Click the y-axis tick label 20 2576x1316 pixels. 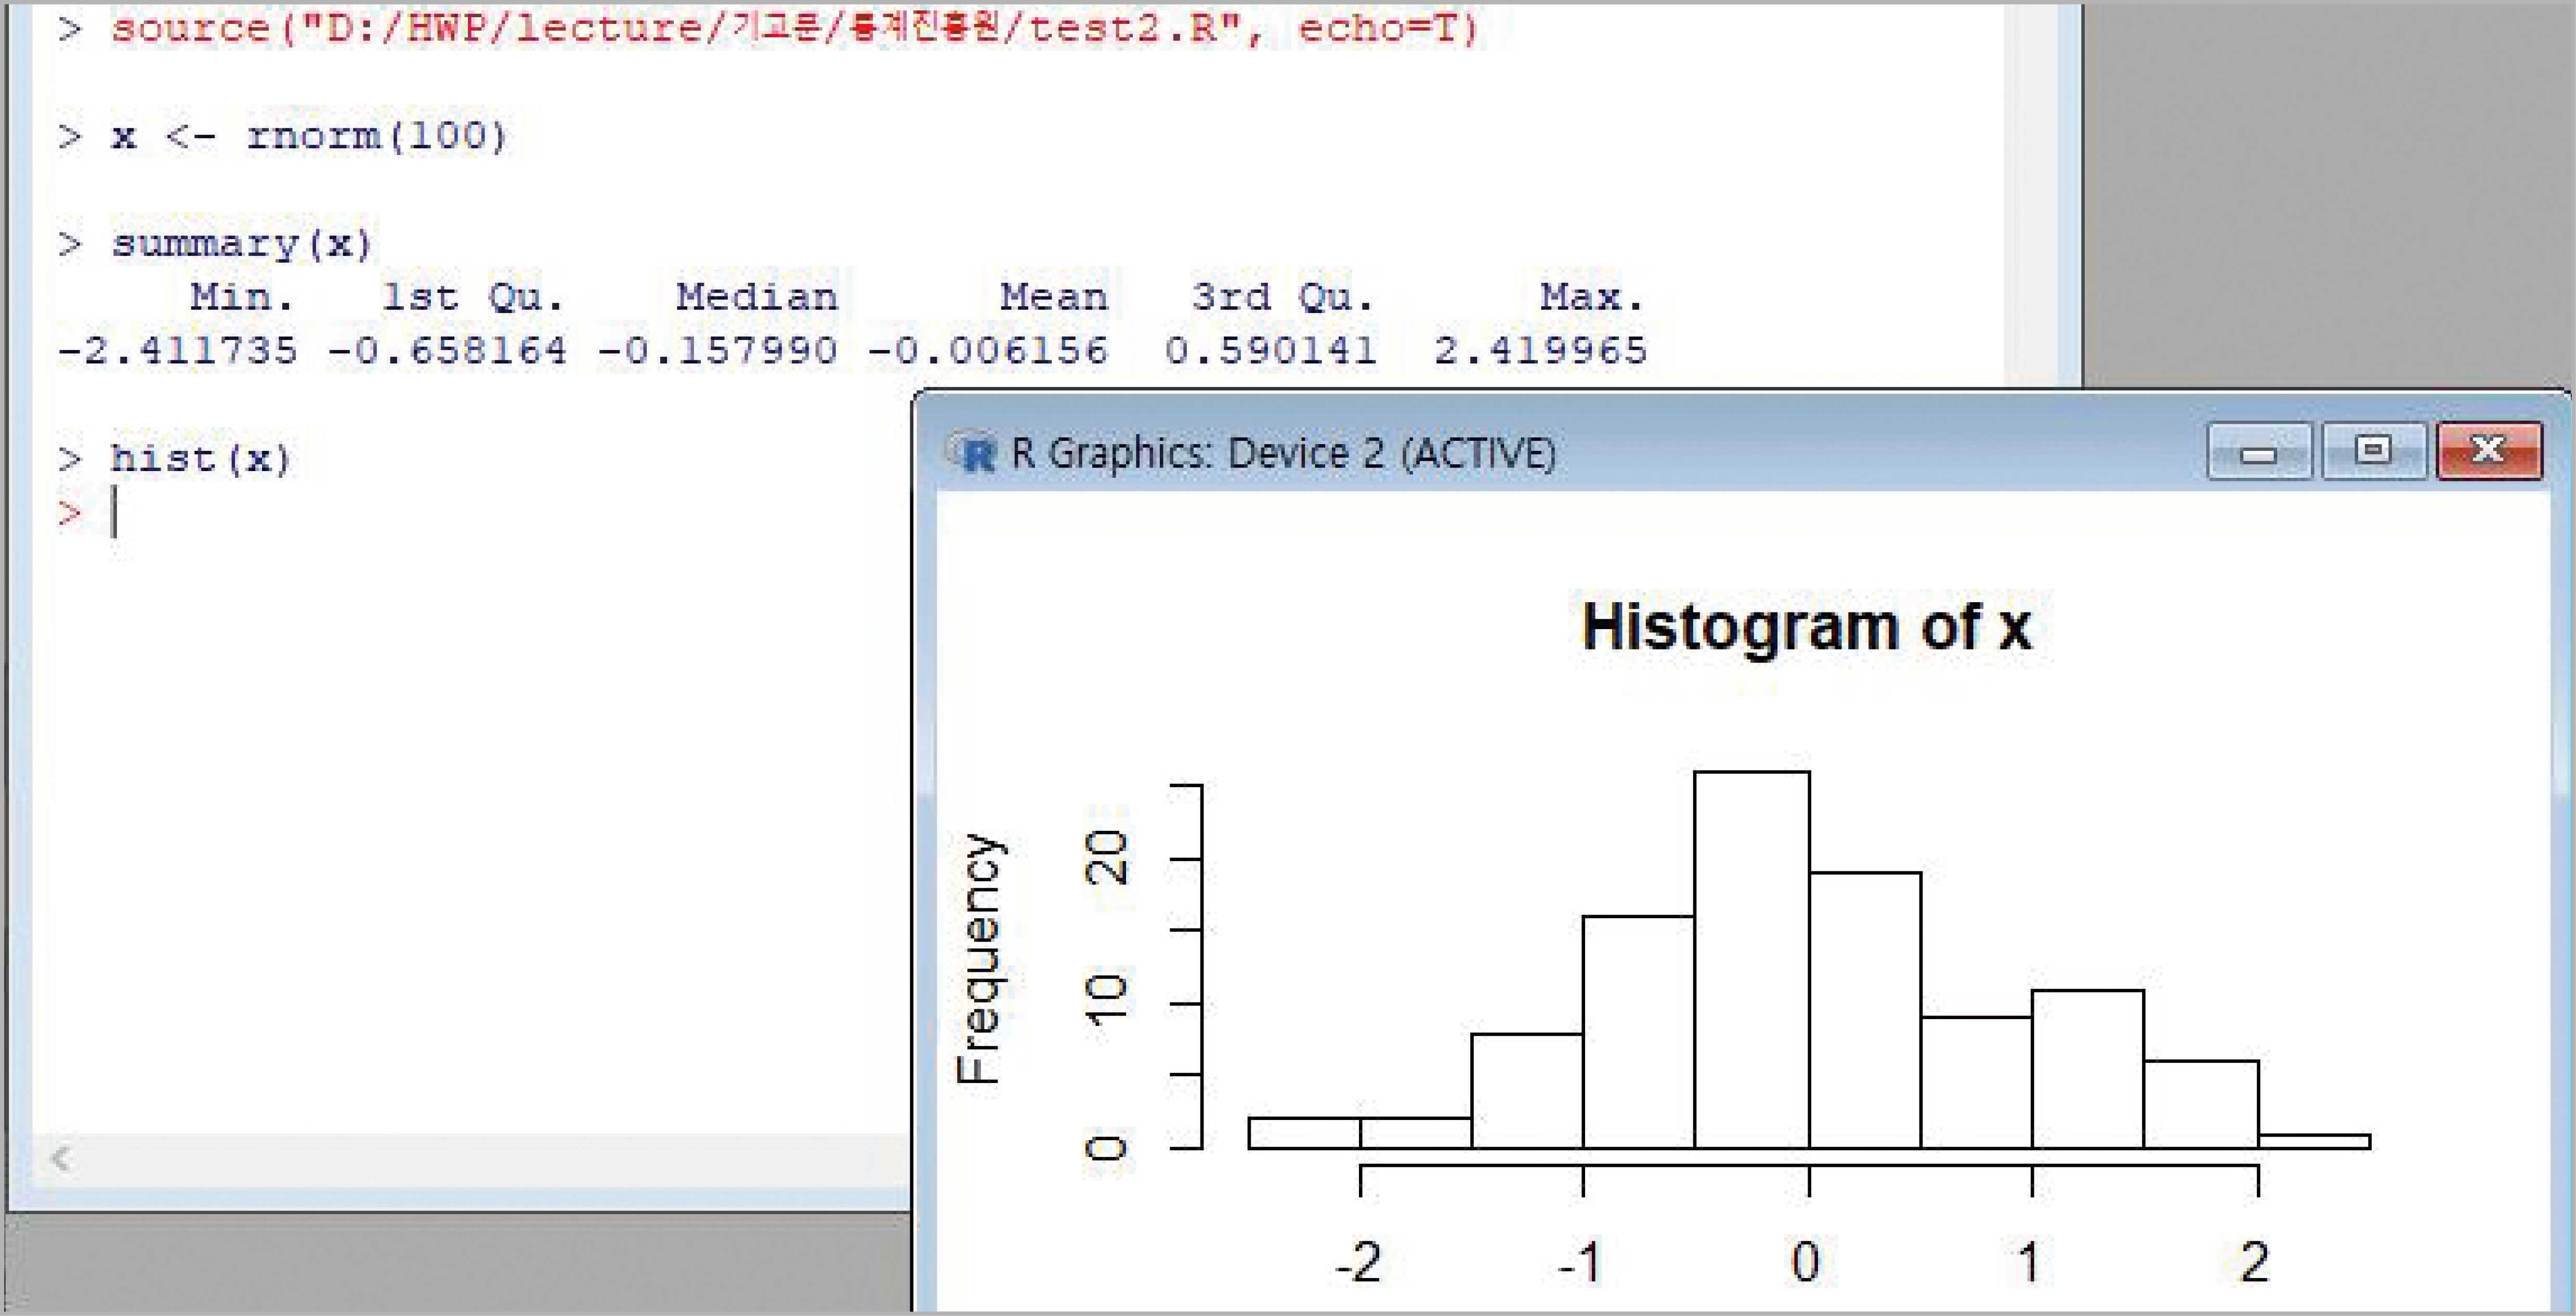coord(1106,857)
